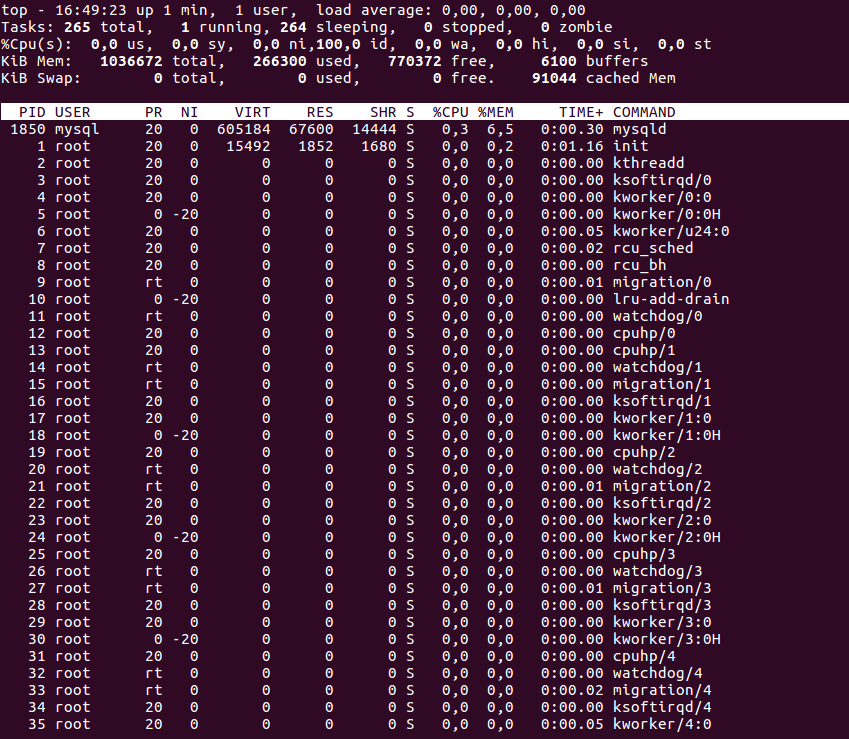Click the migration/1 process name
The height and width of the screenshot is (739, 849).
click(662, 384)
